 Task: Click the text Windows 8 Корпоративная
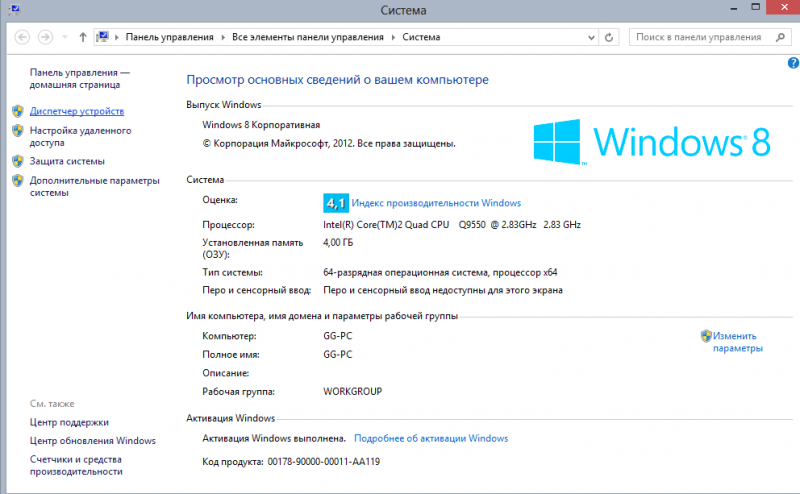click(x=261, y=125)
